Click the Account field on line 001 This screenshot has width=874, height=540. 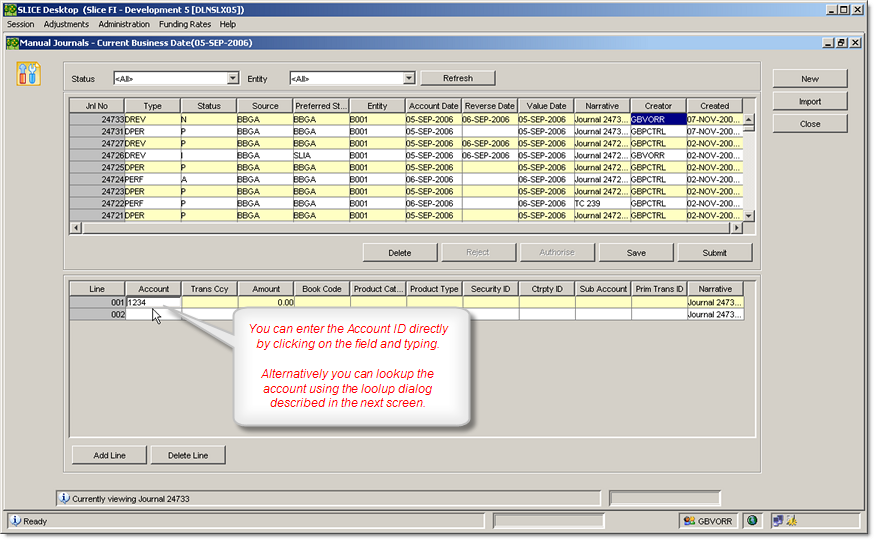coord(153,302)
